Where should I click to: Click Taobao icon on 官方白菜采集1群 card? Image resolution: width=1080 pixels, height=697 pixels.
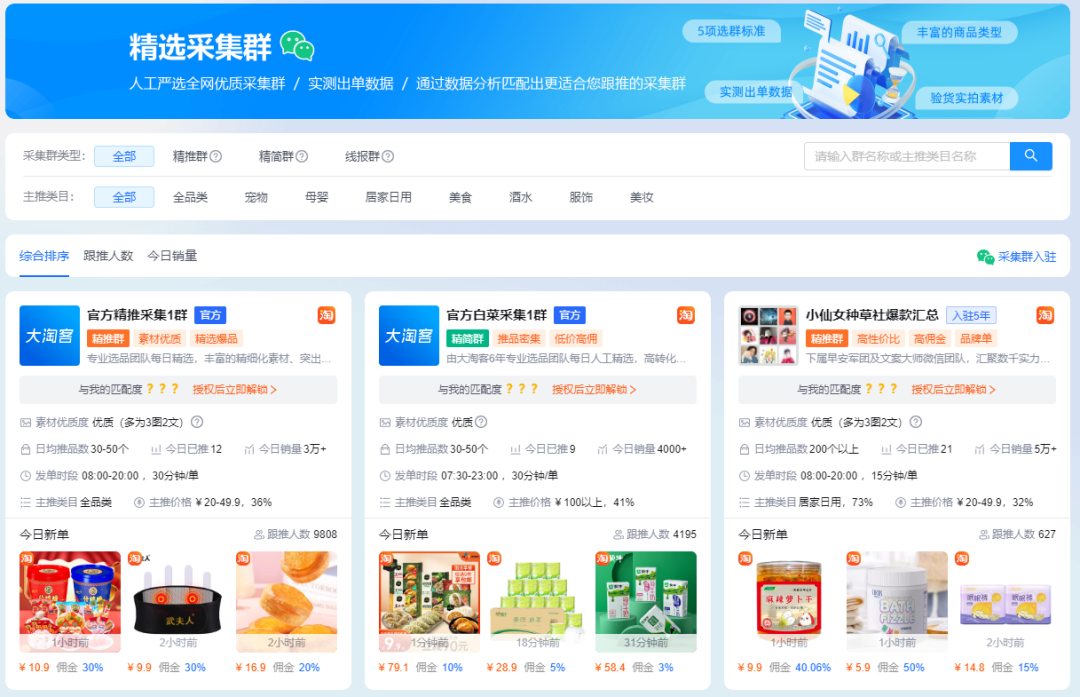[x=685, y=315]
